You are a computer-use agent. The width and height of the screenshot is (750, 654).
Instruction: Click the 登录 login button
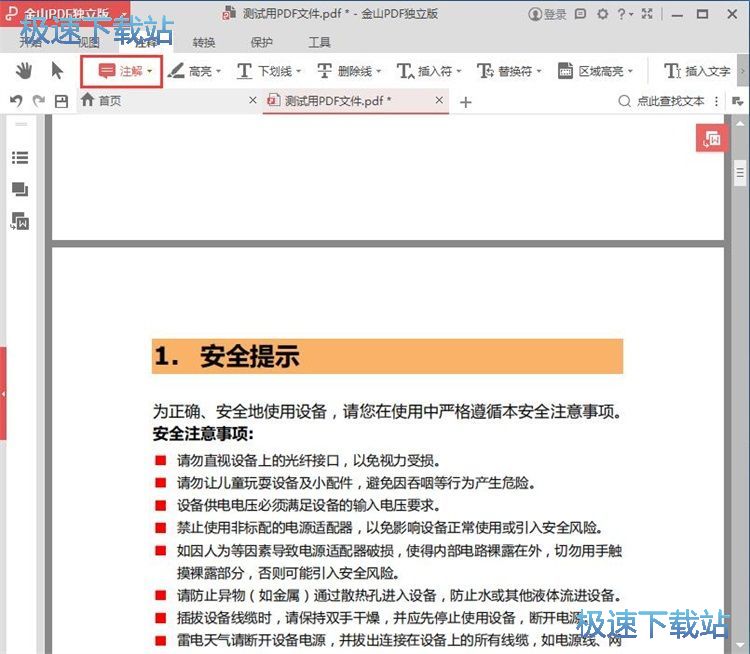point(547,14)
